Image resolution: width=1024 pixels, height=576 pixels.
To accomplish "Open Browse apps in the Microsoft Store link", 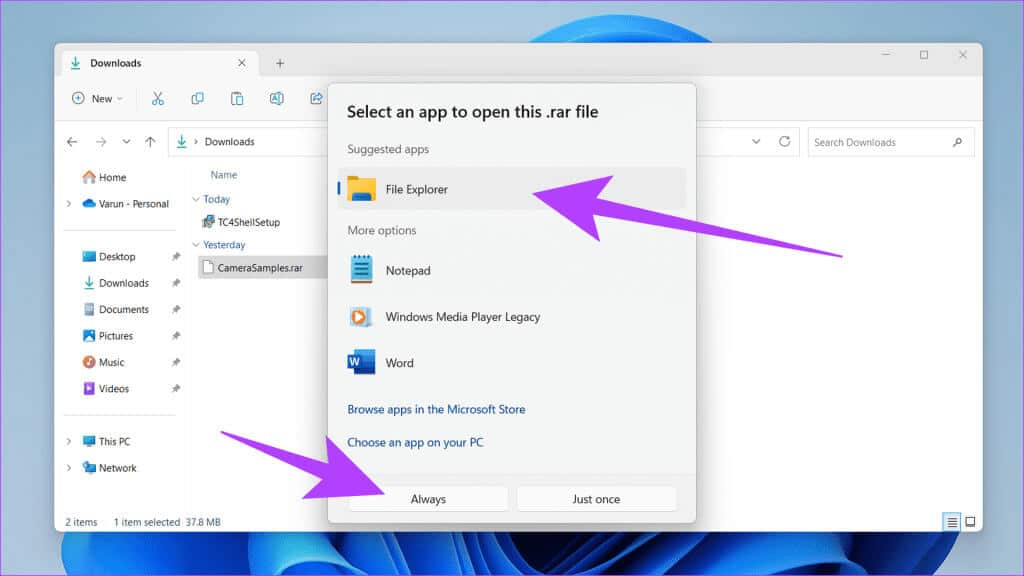I will click(436, 409).
